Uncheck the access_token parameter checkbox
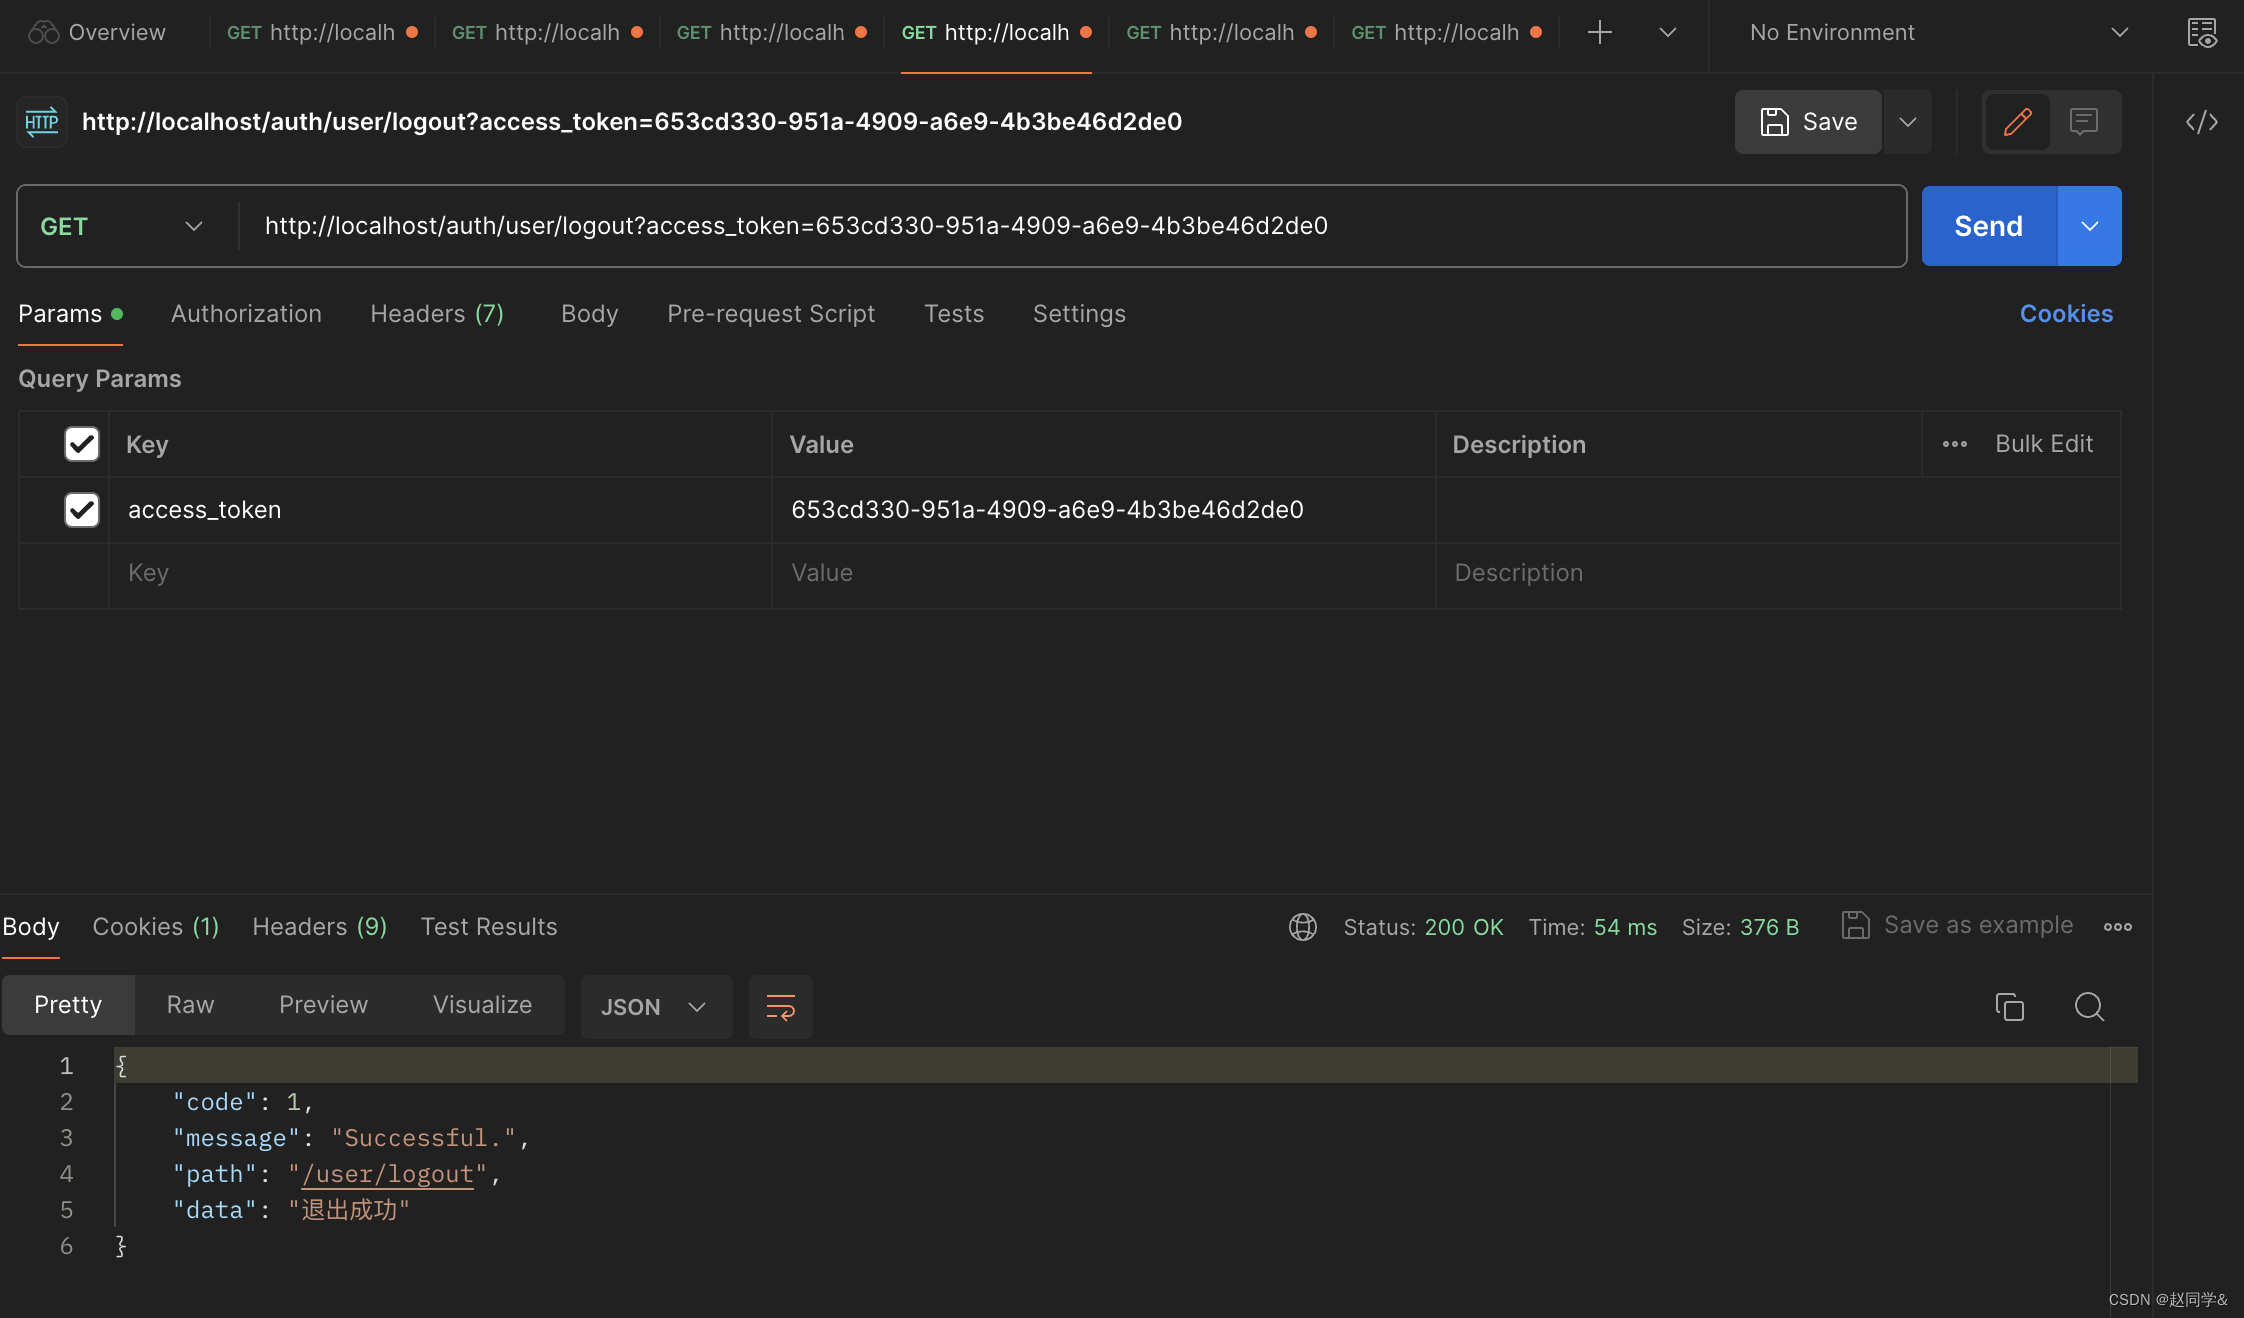The image size is (2244, 1318). coord(82,510)
